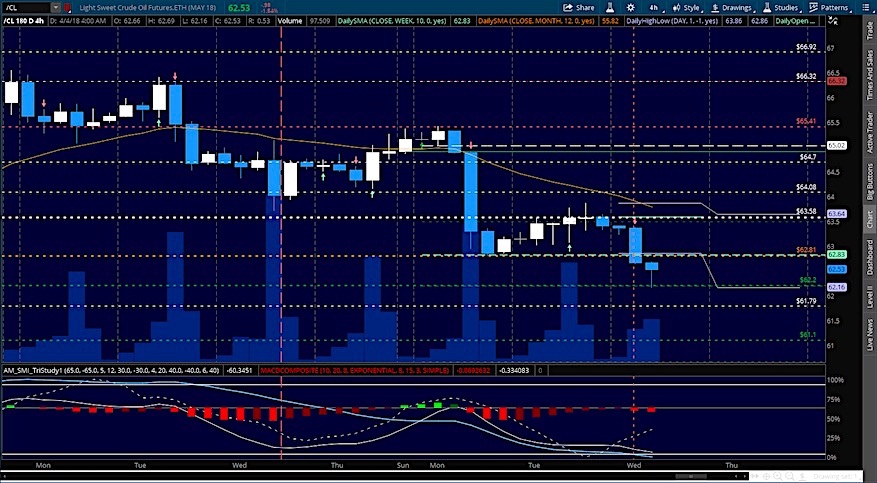The image size is (877, 483).
Task: Open the Style menu
Action: coord(687,7)
